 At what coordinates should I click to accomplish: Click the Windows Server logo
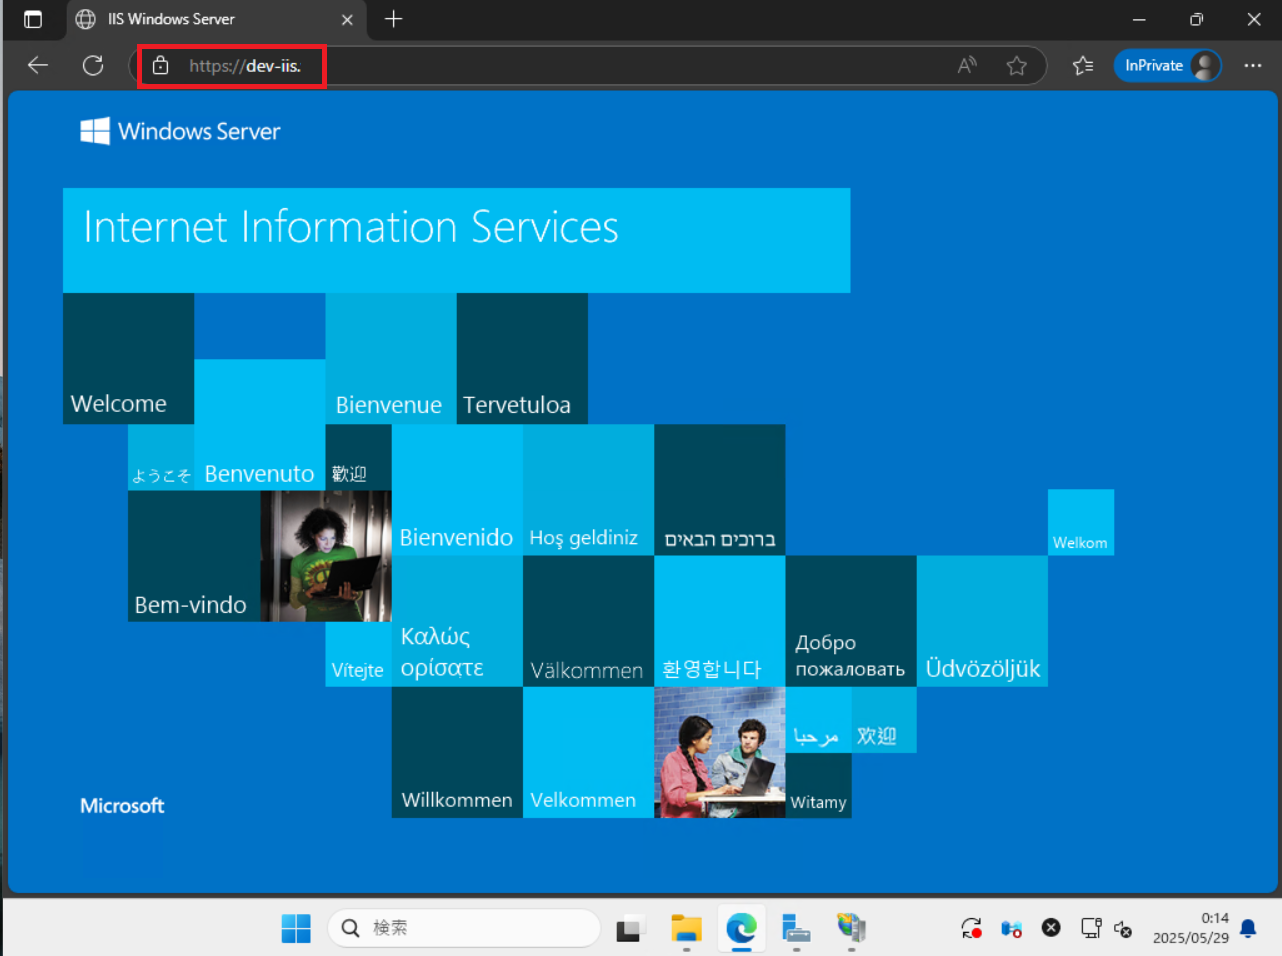coord(181,131)
